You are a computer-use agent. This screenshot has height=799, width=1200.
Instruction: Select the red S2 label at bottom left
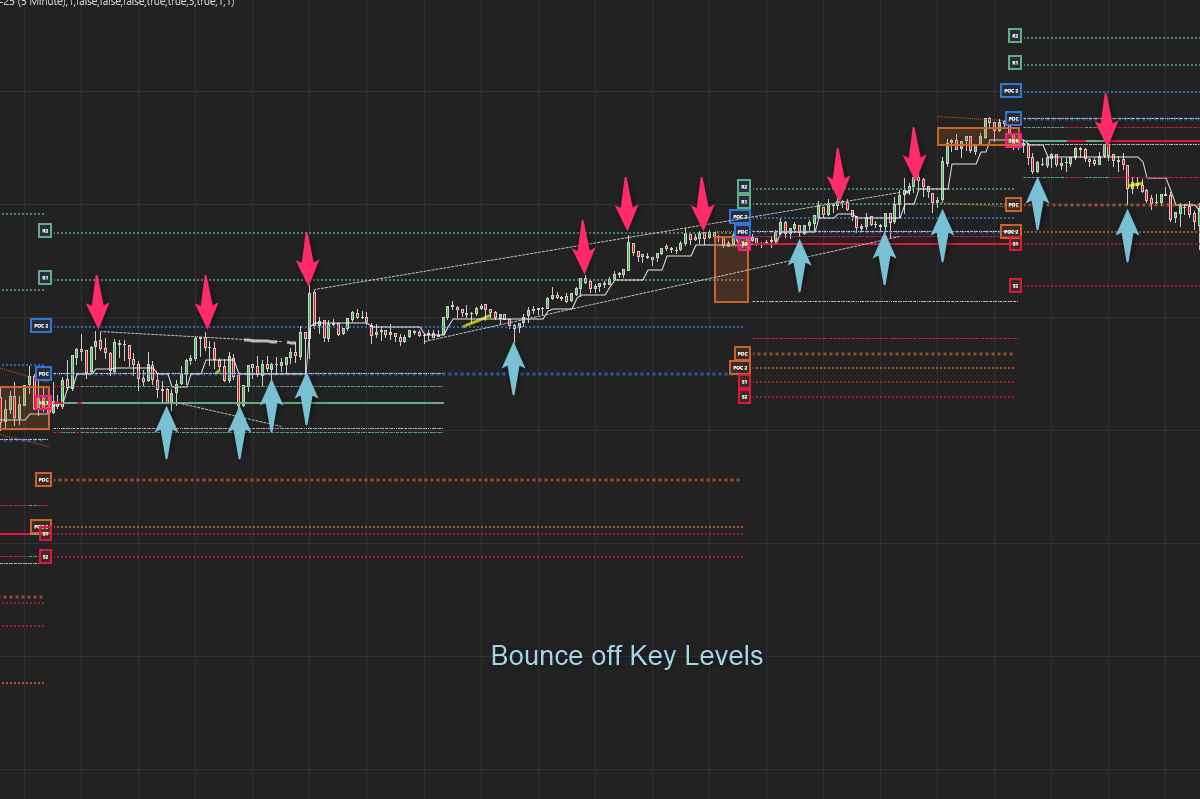(45, 557)
